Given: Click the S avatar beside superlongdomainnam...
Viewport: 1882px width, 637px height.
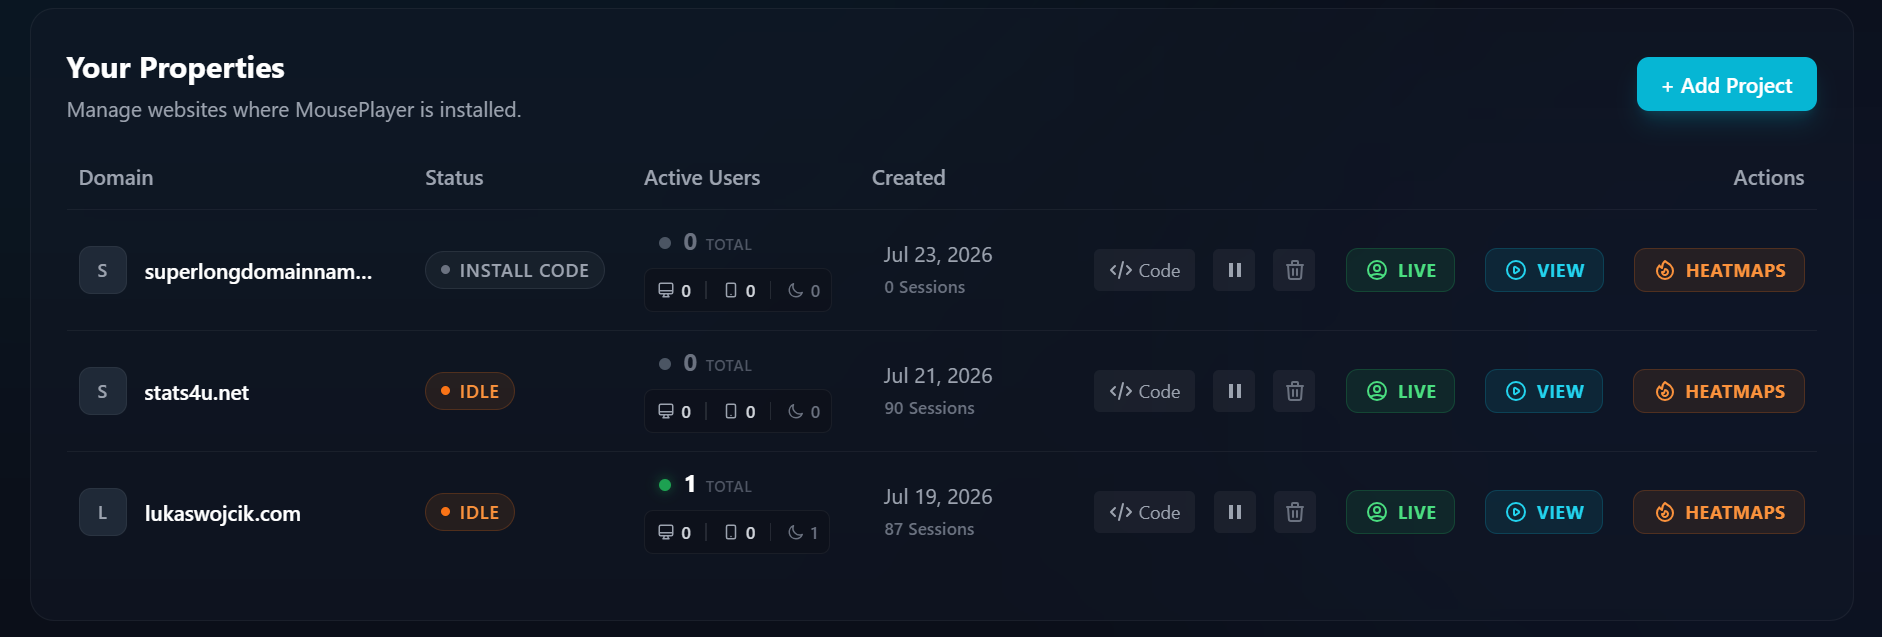Looking at the screenshot, I should 103,270.
